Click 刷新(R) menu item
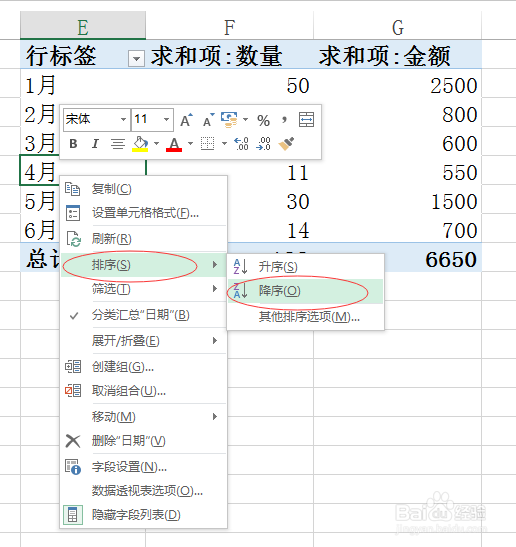The width and height of the screenshot is (516, 547). pos(144,239)
